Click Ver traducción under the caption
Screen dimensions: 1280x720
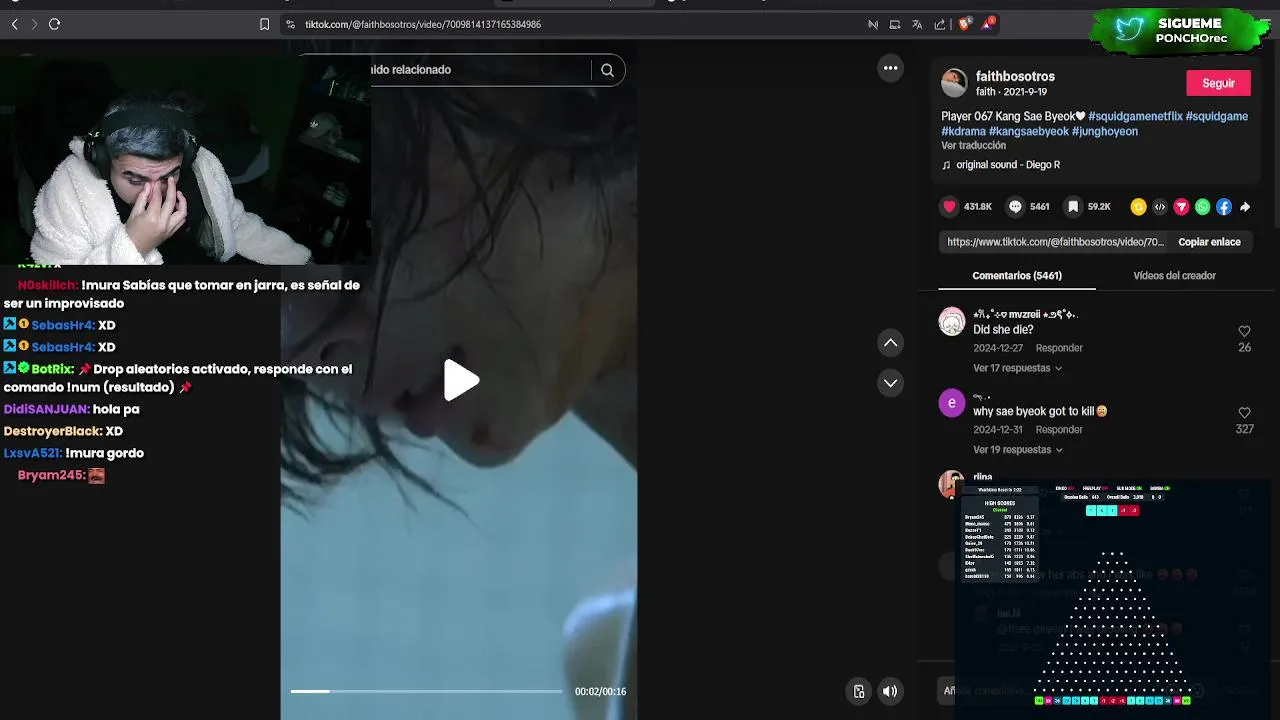973,146
